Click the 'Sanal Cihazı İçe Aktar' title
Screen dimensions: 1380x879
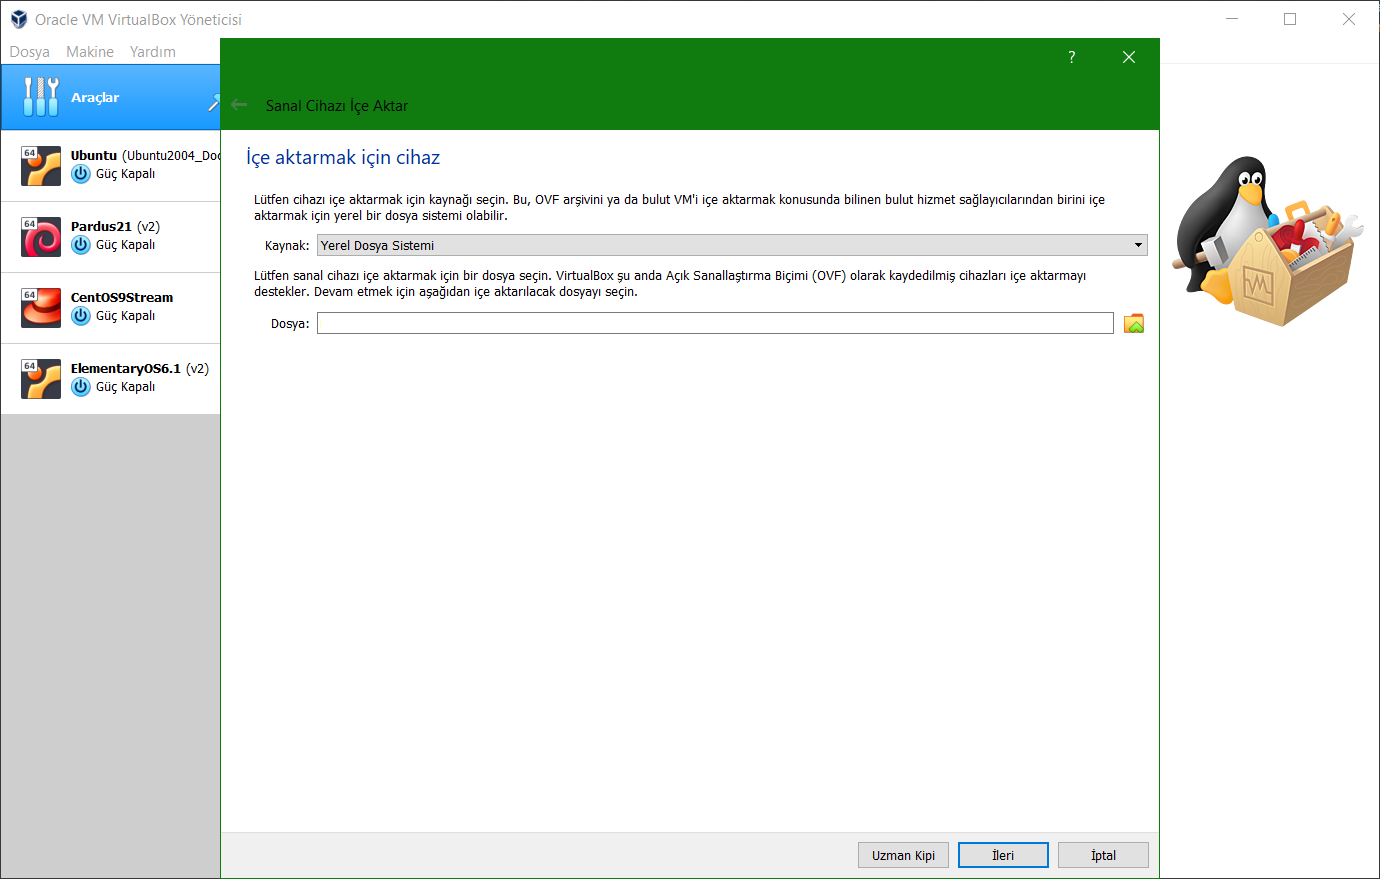[x=337, y=106]
